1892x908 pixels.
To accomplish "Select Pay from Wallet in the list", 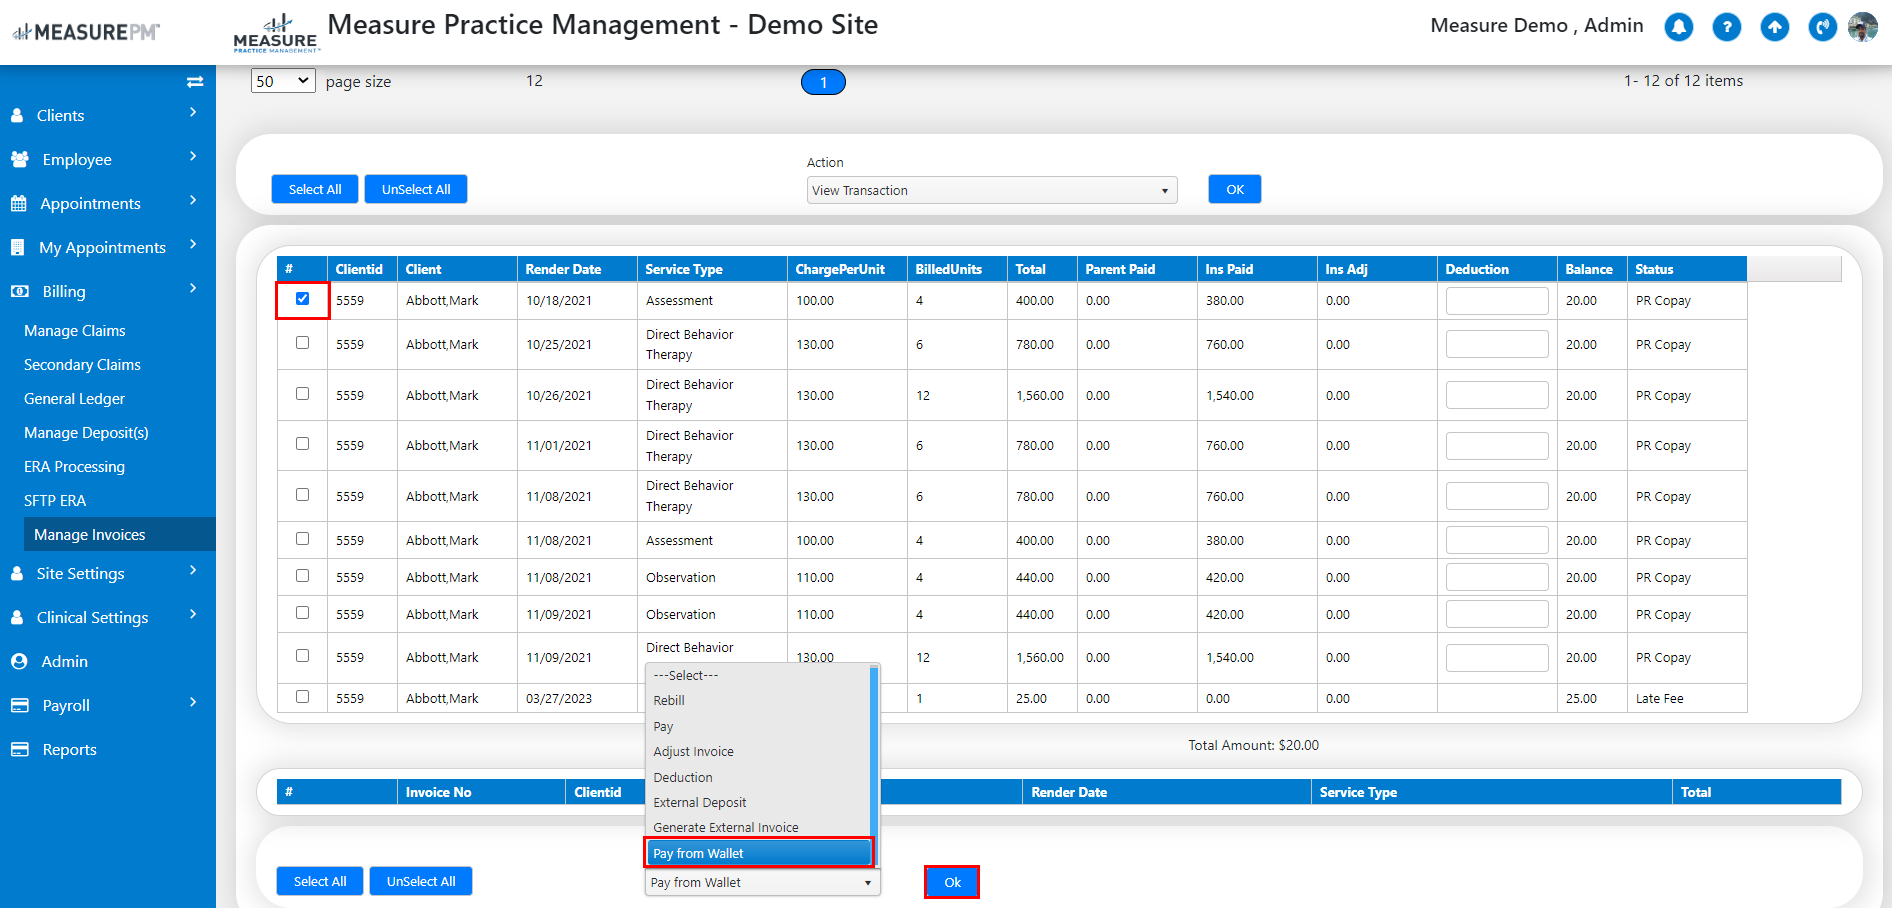I will [x=758, y=854].
